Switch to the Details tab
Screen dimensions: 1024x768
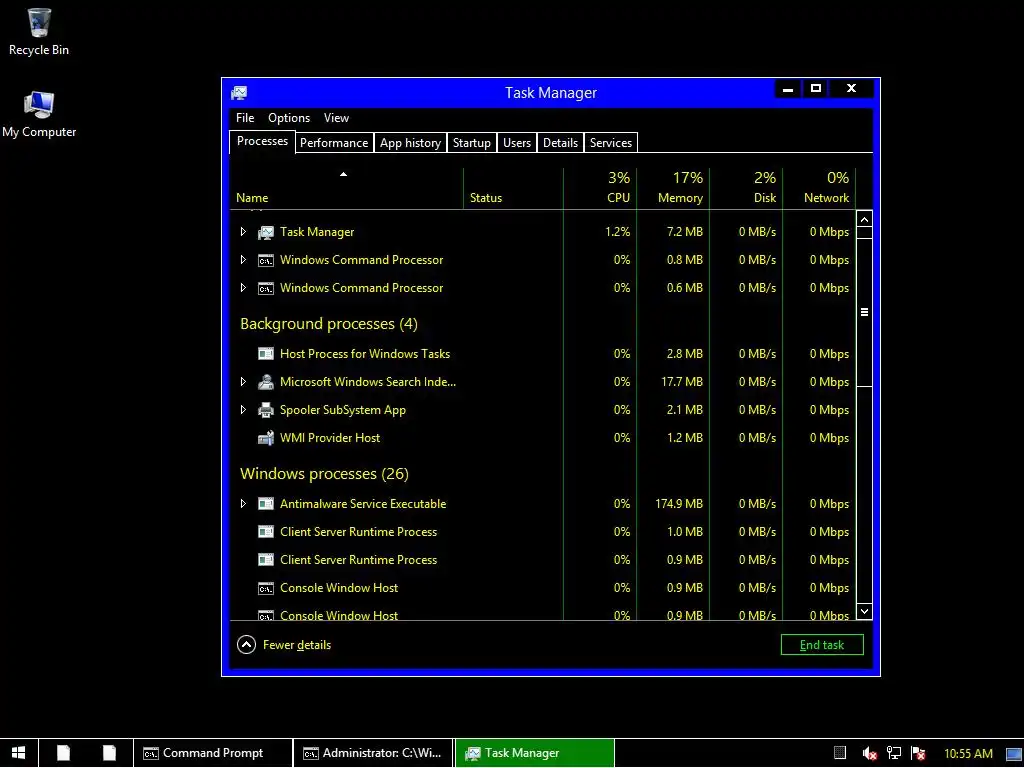coord(560,143)
